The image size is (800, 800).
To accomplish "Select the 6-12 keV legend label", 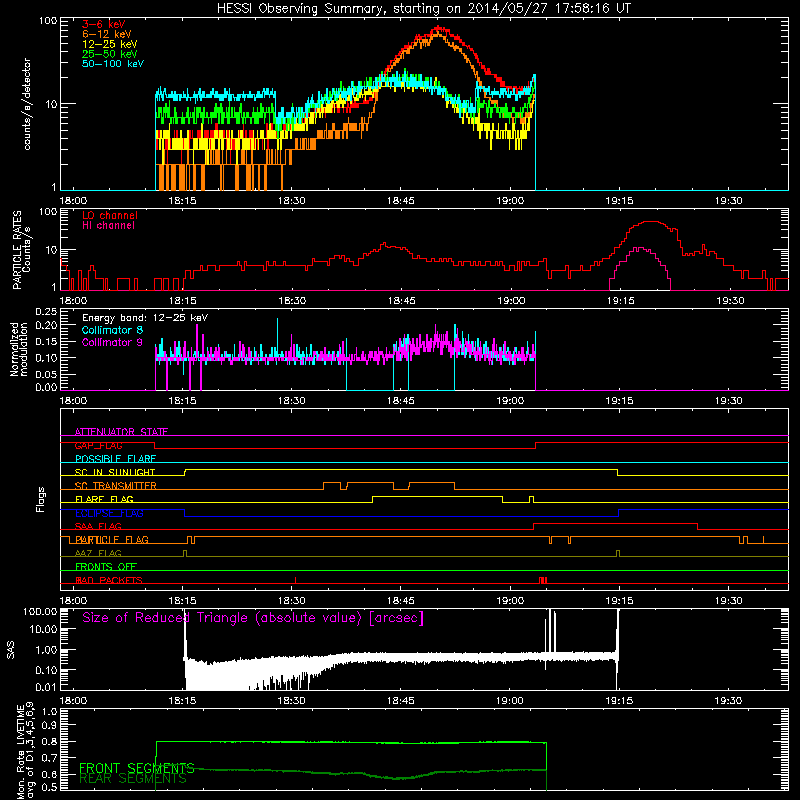I will (x=106, y=34).
